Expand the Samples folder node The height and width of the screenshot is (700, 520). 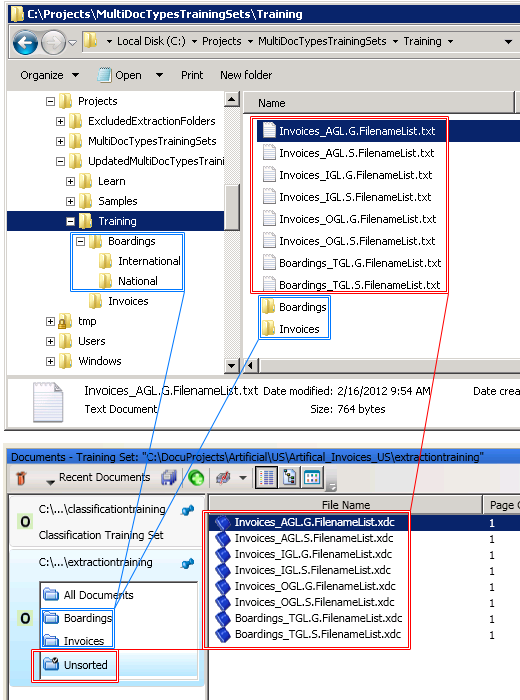pos(70,201)
